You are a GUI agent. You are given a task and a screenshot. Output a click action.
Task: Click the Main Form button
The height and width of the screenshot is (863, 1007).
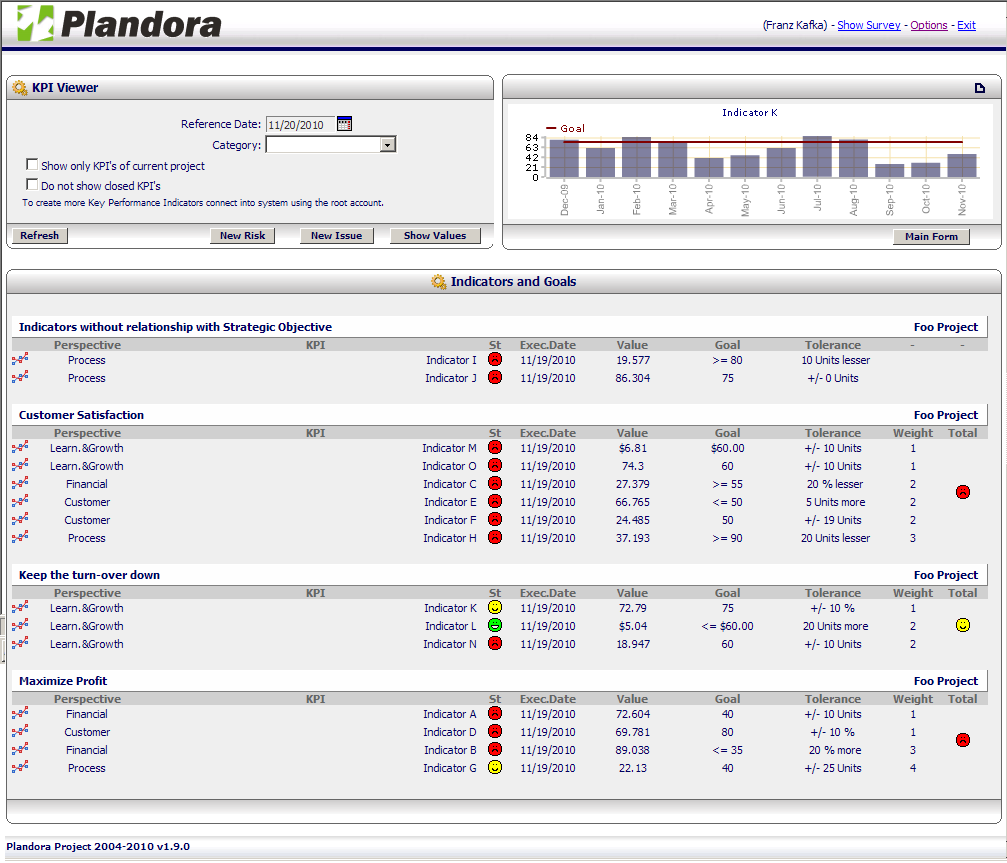931,237
